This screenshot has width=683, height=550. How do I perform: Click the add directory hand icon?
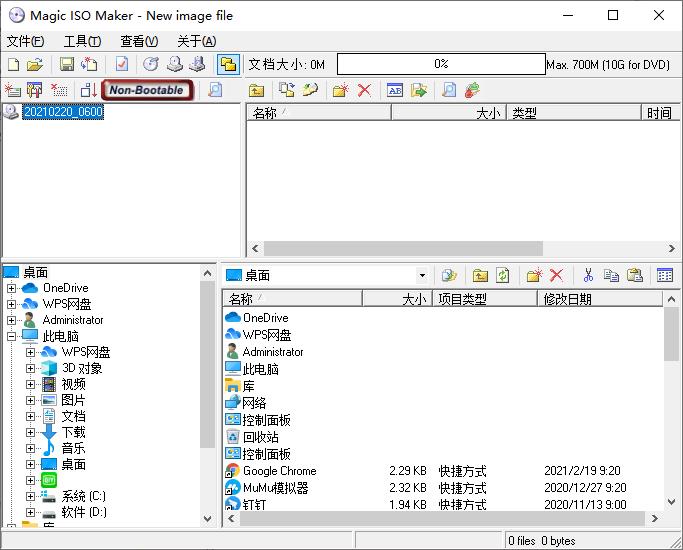(x=310, y=90)
